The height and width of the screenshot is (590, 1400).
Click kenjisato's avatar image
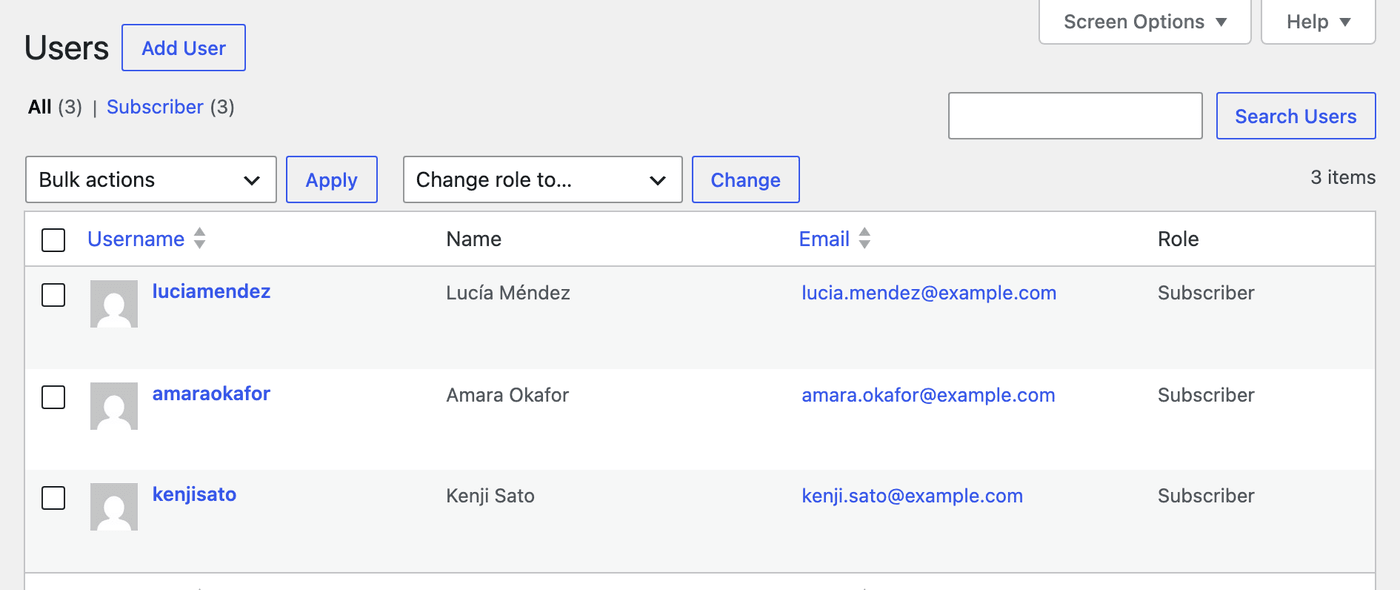pyautogui.click(x=114, y=507)
